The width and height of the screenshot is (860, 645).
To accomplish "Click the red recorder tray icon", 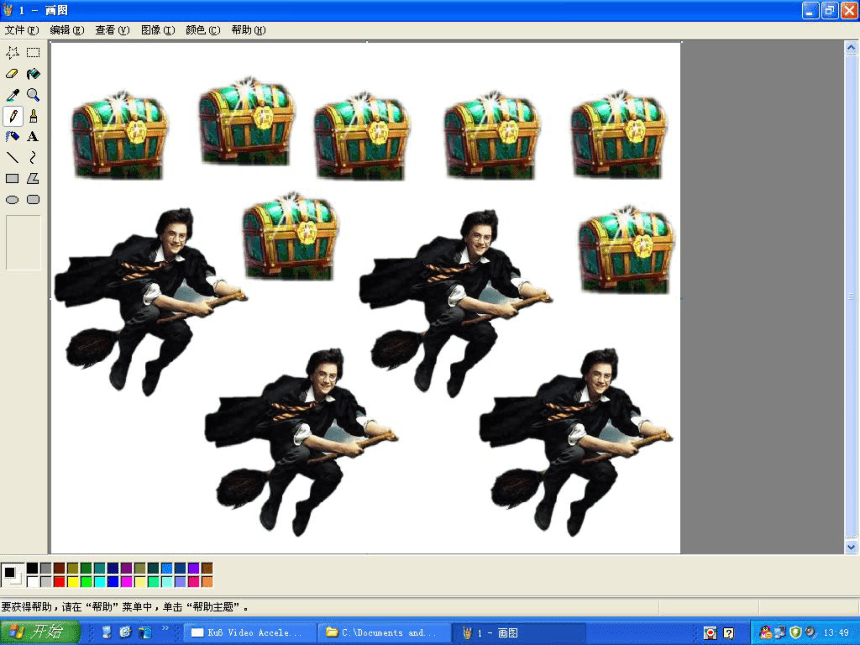I will pyautogui.click(x=710, y=633).
